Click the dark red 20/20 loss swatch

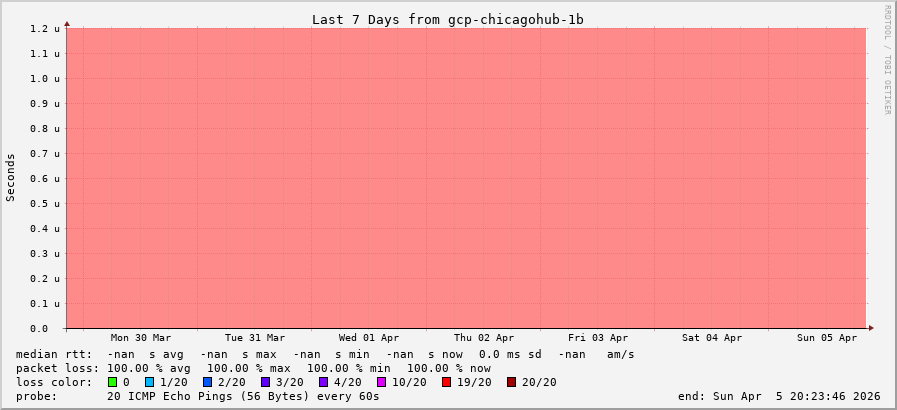[511, 382]
